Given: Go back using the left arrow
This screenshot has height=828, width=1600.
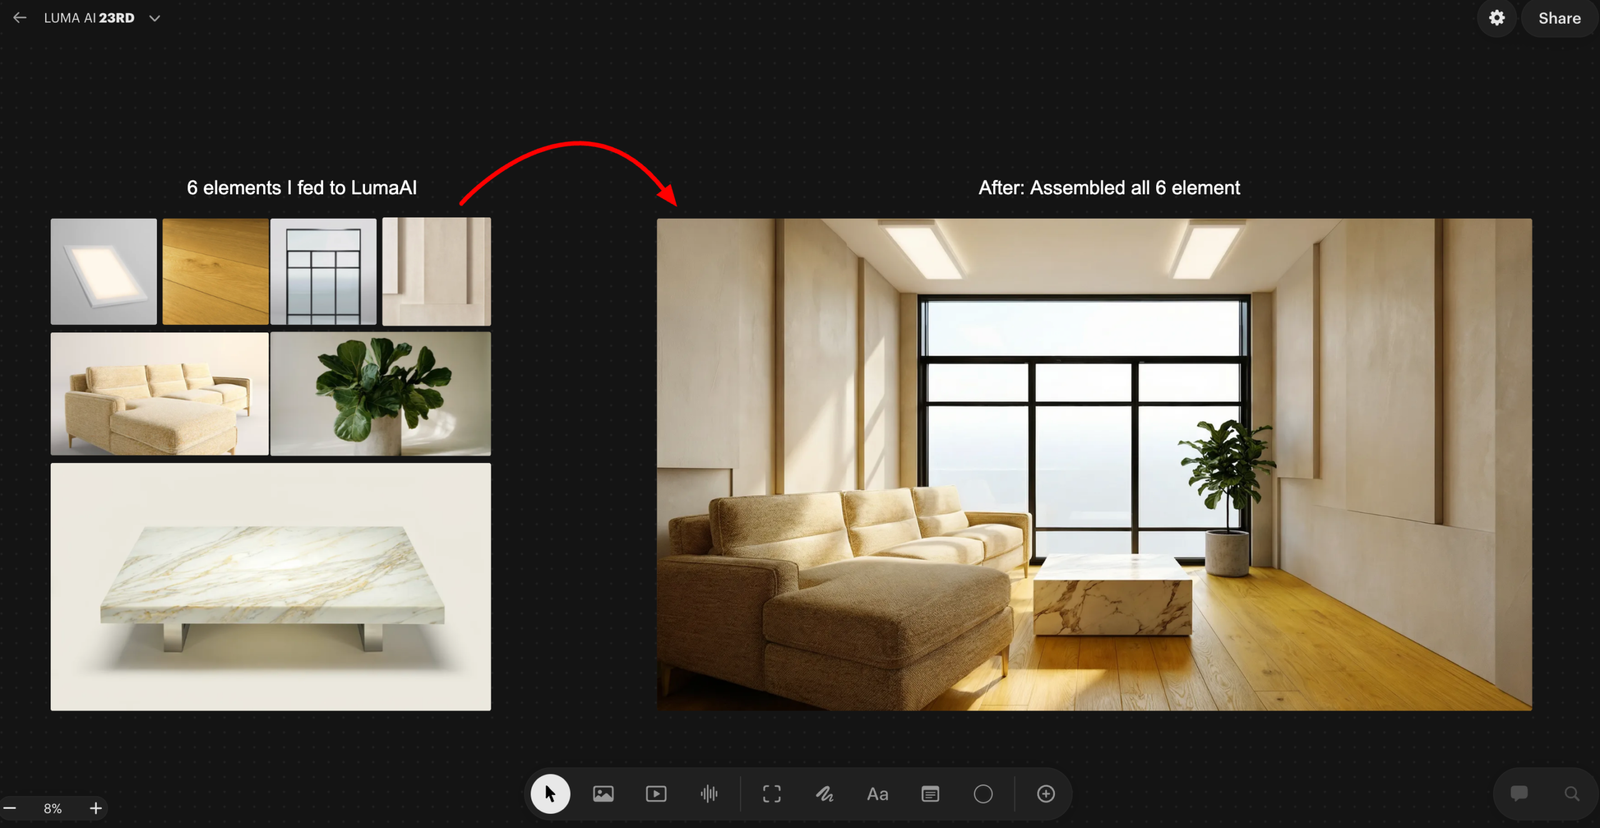Looking at the screenshot, I should point(19,18).
